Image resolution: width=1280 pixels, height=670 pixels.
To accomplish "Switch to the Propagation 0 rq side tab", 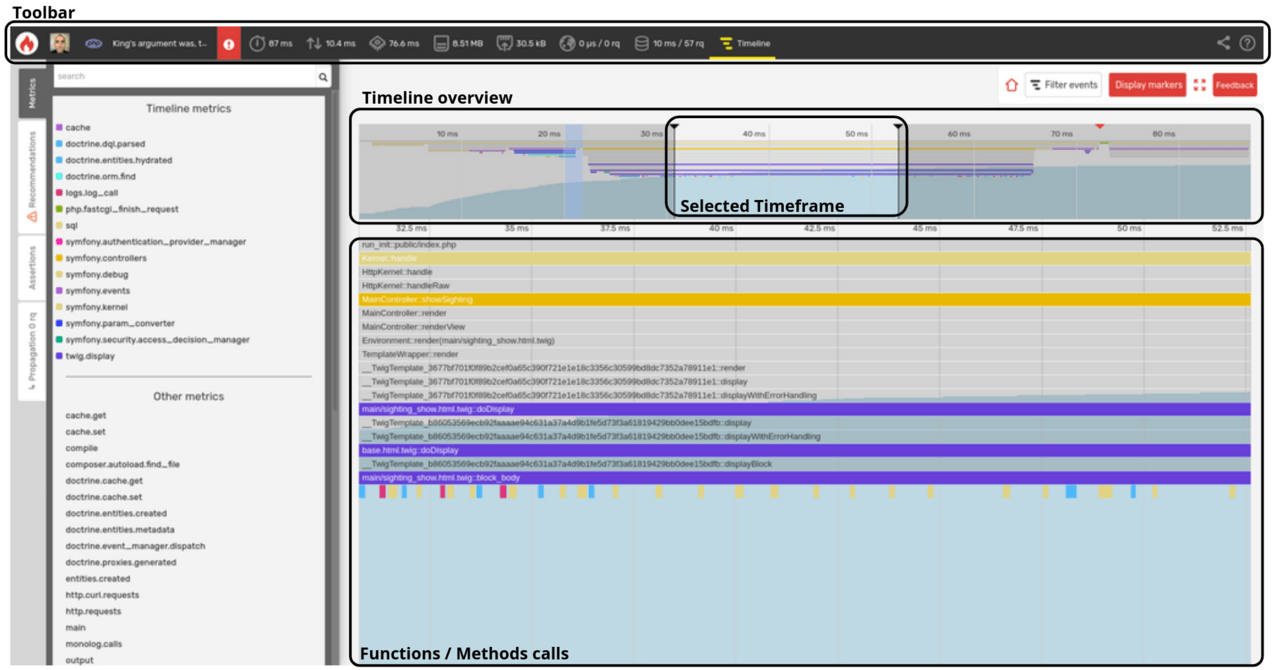I will pyautogui.click(x=32, y=350).
